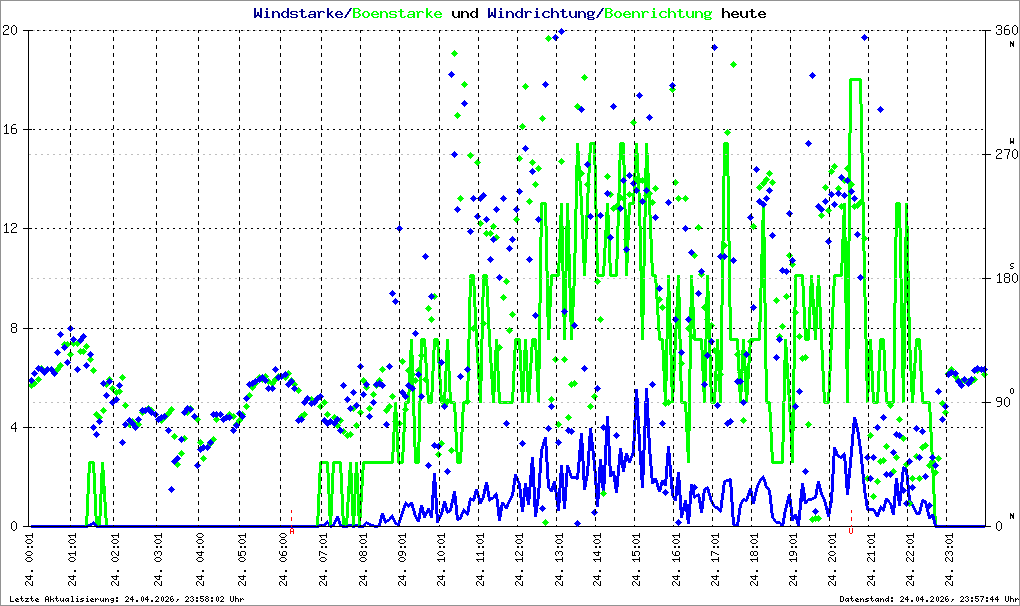Click the red sunrise marker "A"
The width and height of the screenshot is (1020, 606).
pos(291,531)
